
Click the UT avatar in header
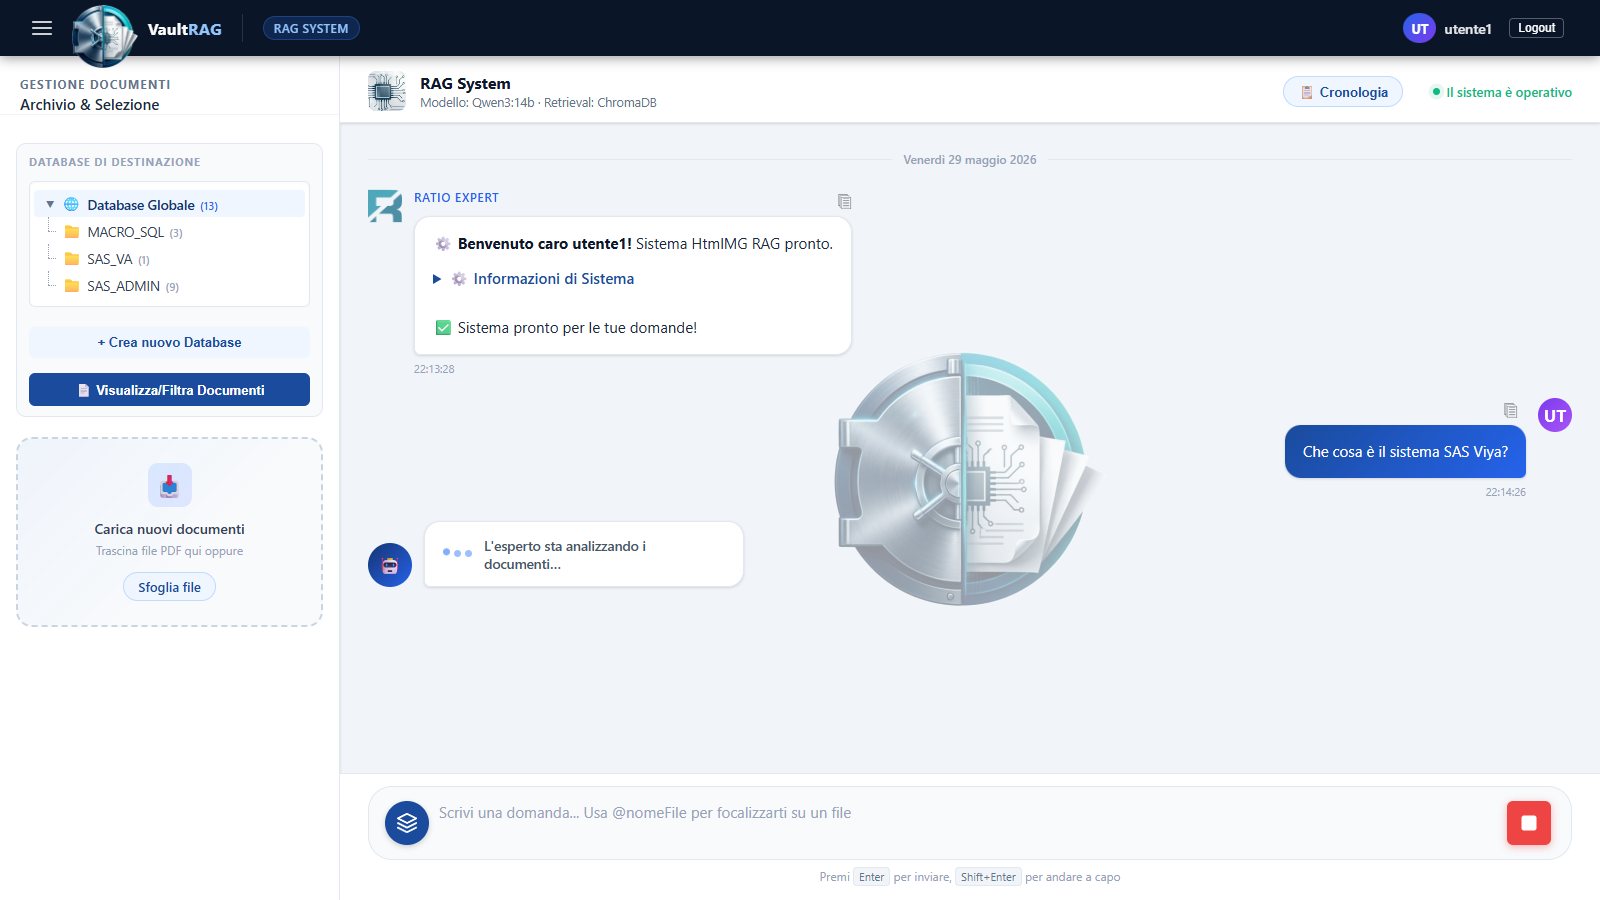(1419, 28)
